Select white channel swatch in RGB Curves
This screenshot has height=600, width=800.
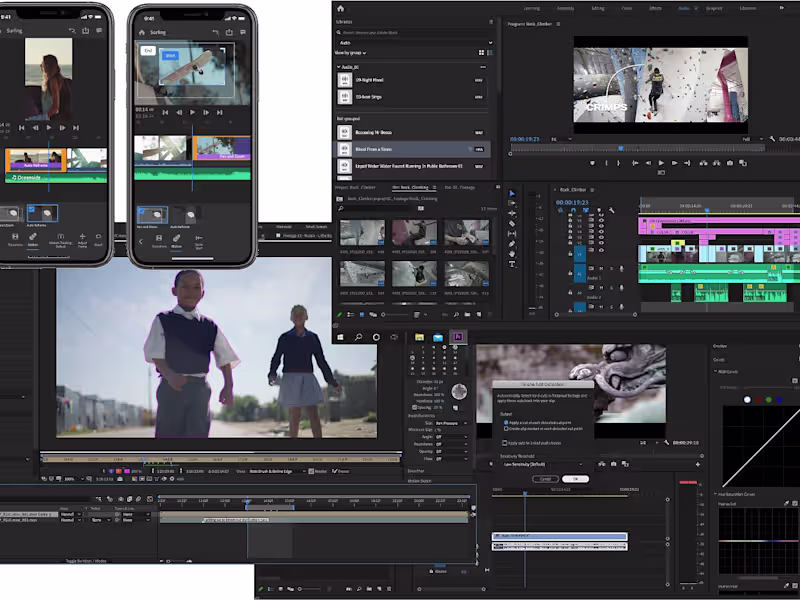click(x=746, y=400)
